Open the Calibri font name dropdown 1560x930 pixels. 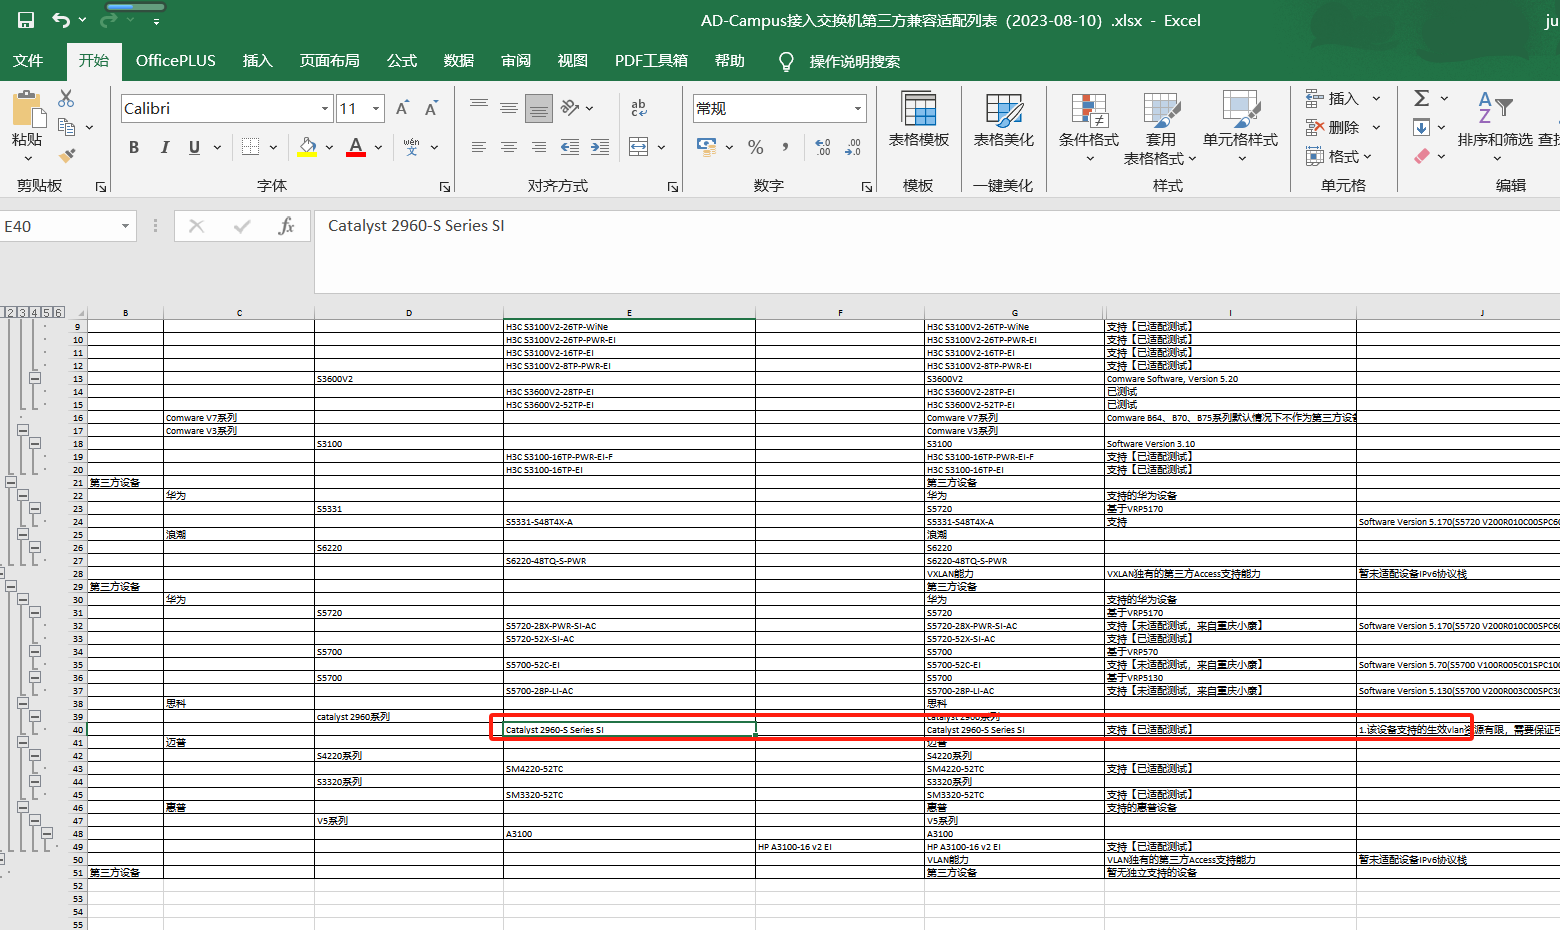click(x=325, y=108)
